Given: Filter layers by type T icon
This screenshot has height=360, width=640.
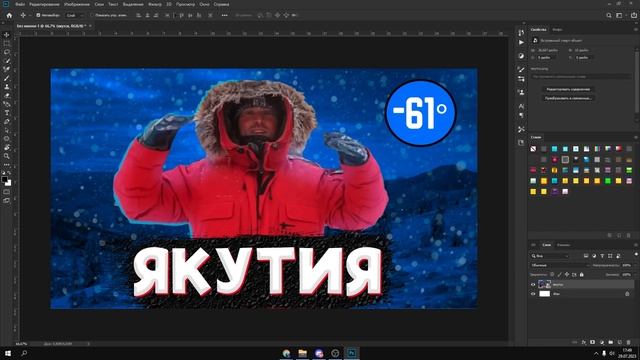Looking at the screenshot, I should (602, 256).
